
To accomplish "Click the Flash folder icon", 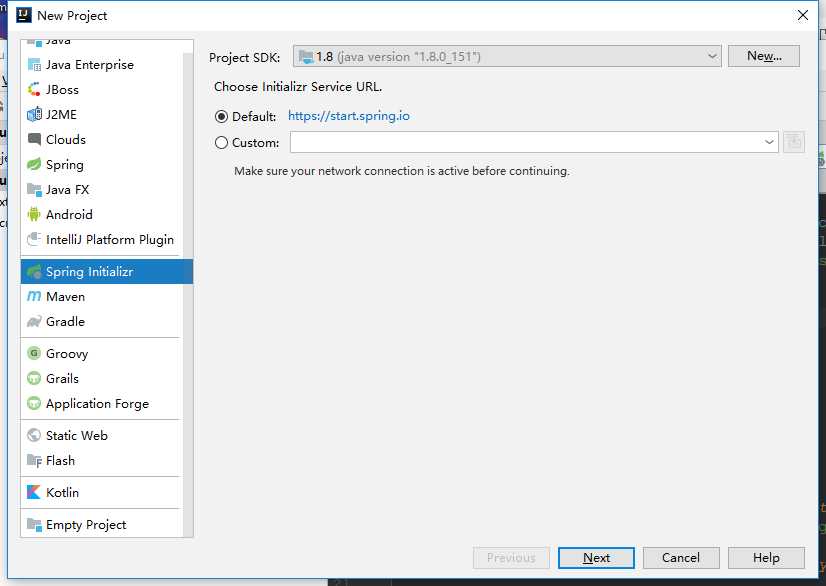I will click(x=34, y=461).
